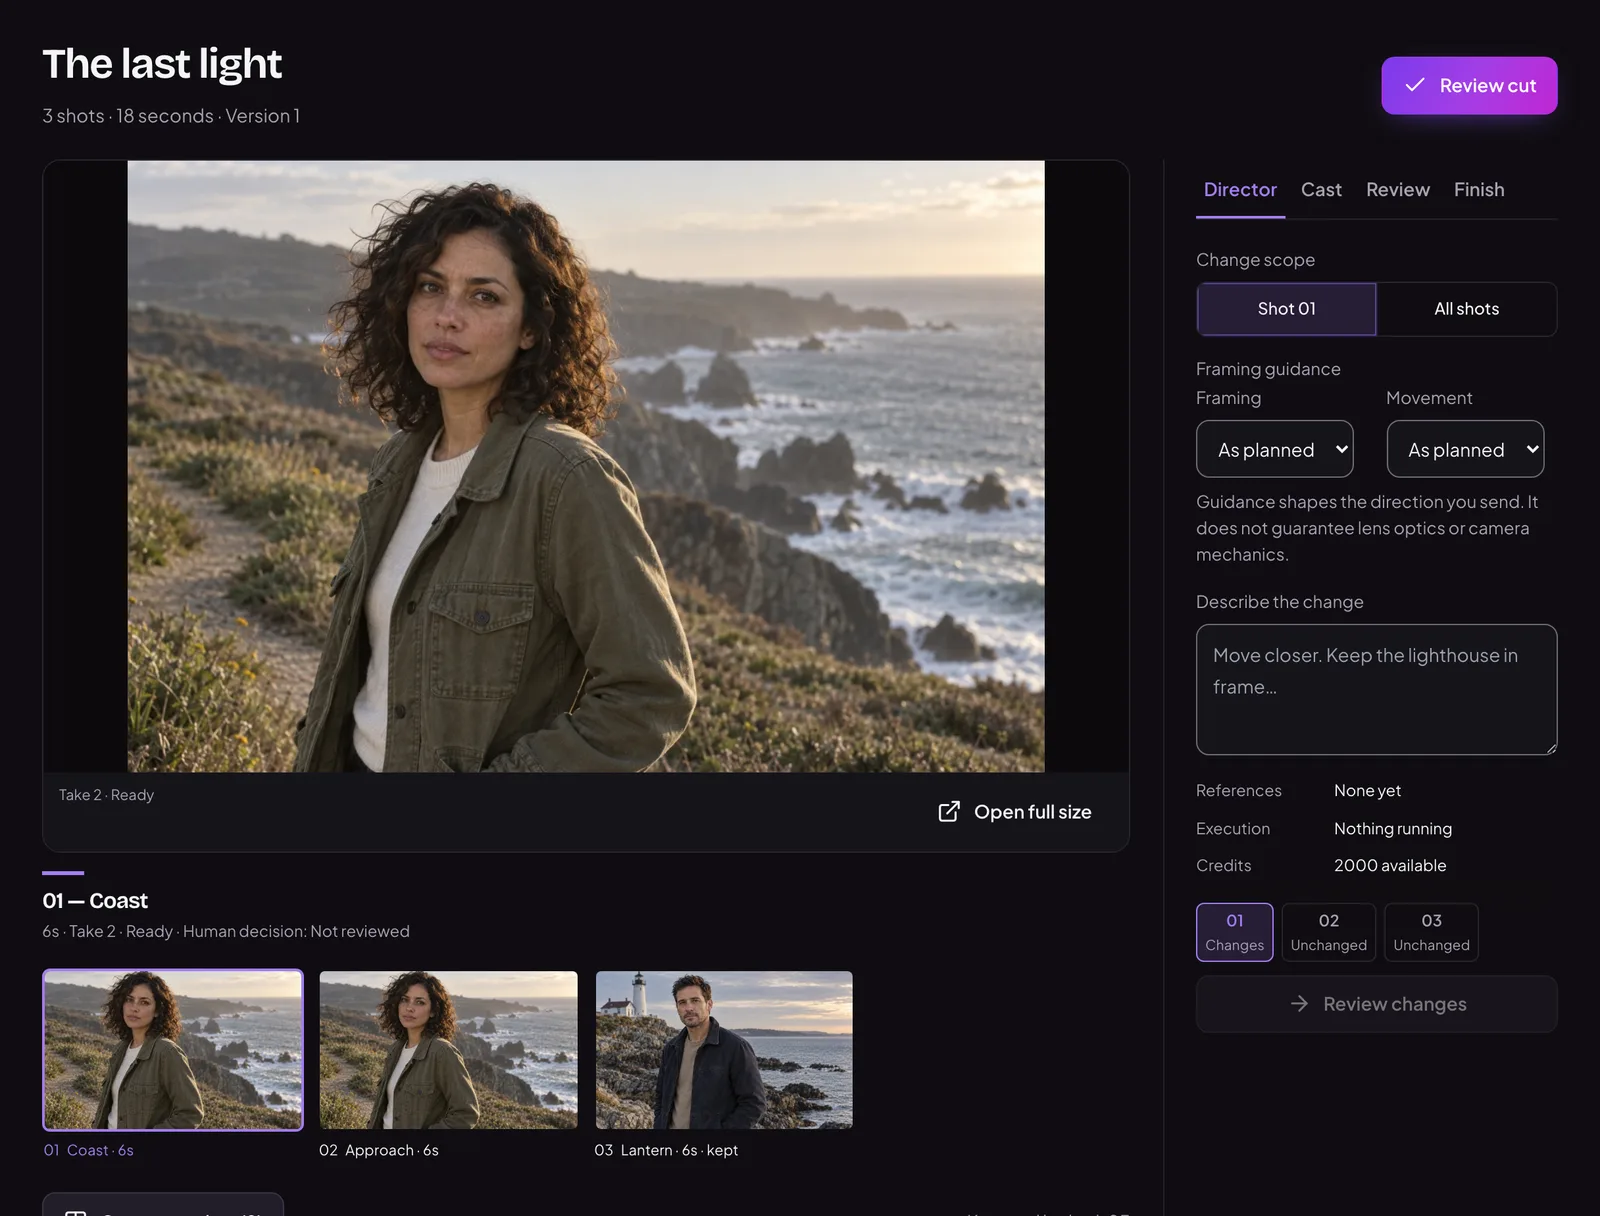1600x1216 pixels.
Task: Select the 02 Approach thumbnail
Action: pyautogui.click(x=448, y=1050)
